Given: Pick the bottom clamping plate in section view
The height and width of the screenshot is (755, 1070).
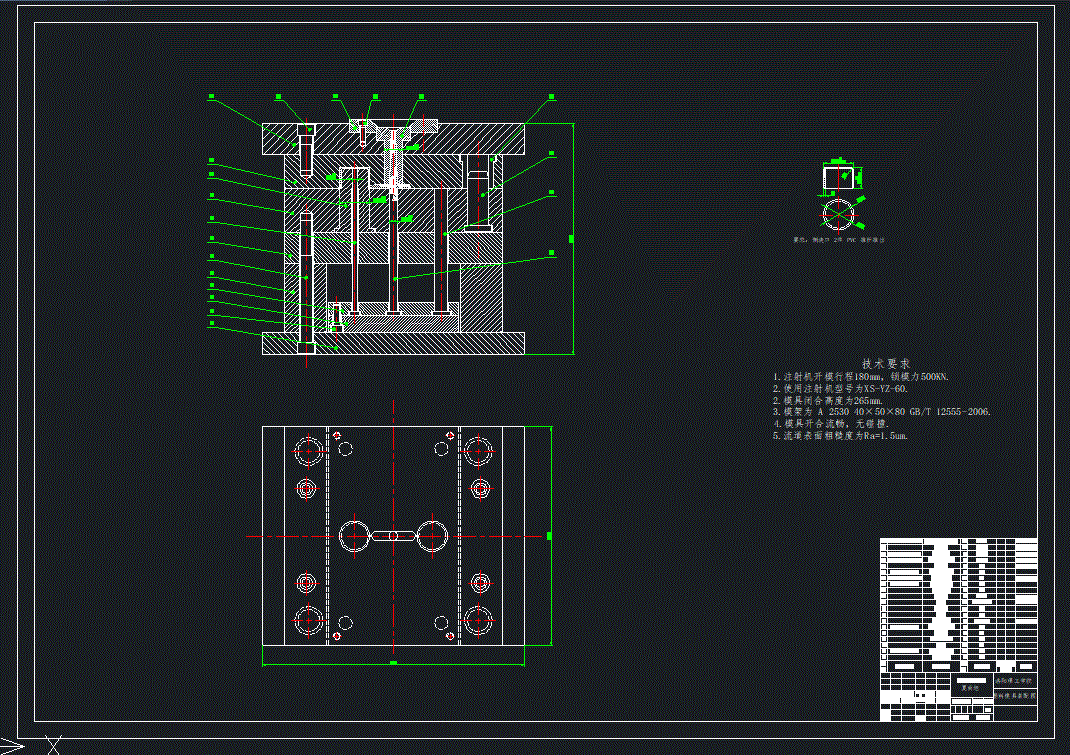Looking at the screenshot, I should pyautogui.click(x=393, y=343).
